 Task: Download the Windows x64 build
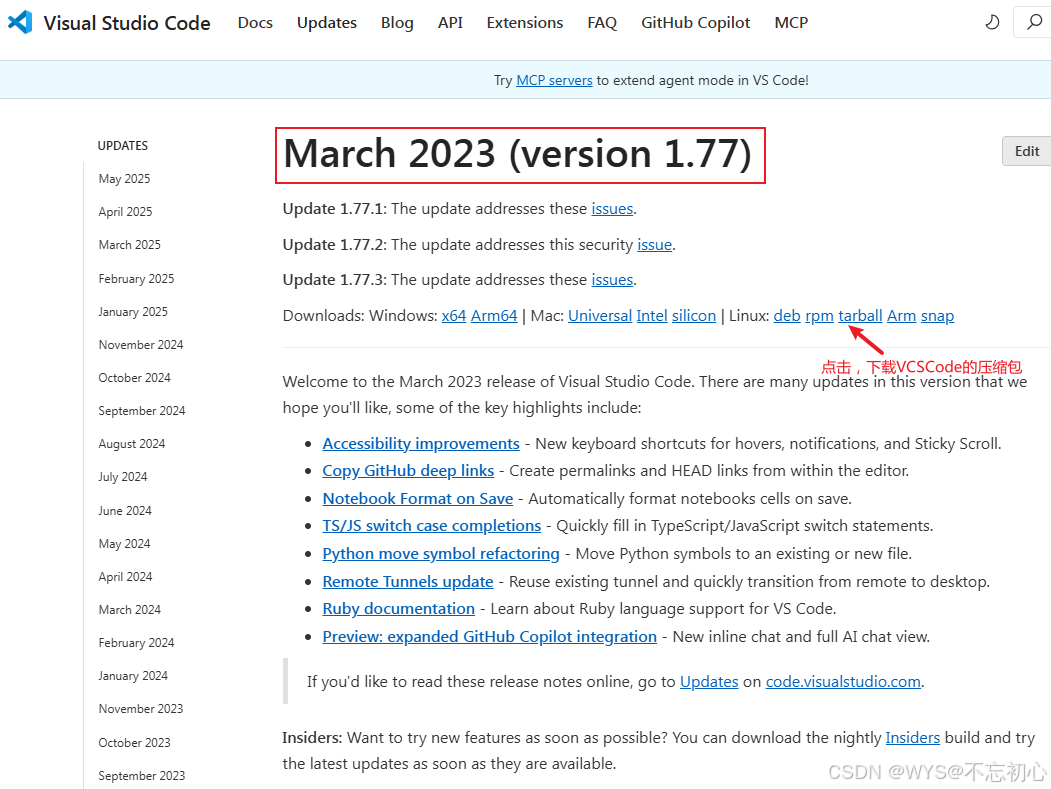pyautogui.click(x=454, y=316)
